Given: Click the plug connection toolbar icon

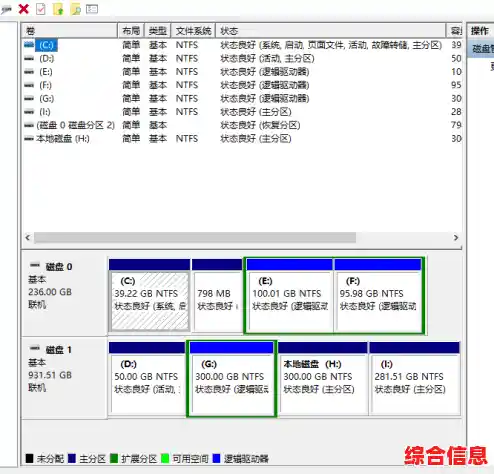Looking at the screenshot, I should 6,10.
